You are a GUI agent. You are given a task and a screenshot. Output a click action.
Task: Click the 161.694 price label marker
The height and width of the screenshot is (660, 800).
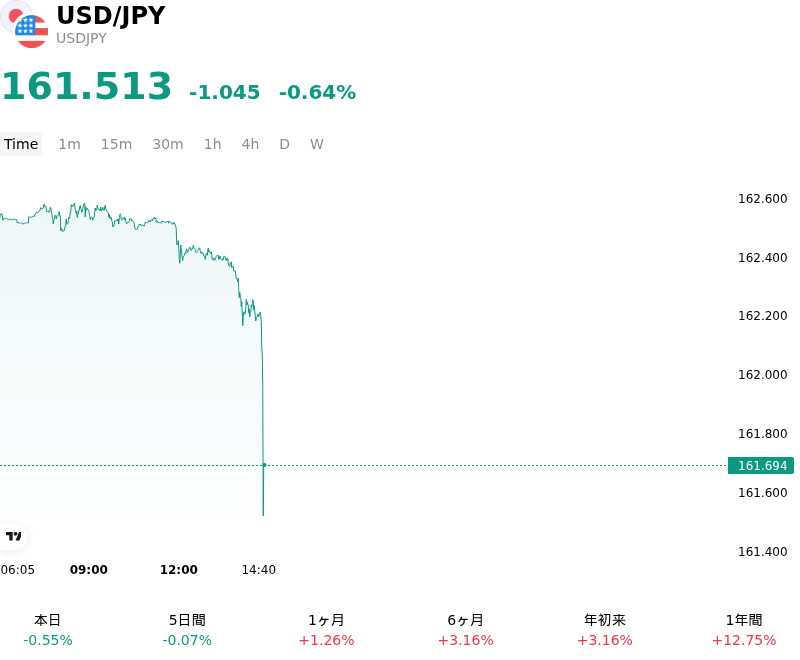point(760,465)
